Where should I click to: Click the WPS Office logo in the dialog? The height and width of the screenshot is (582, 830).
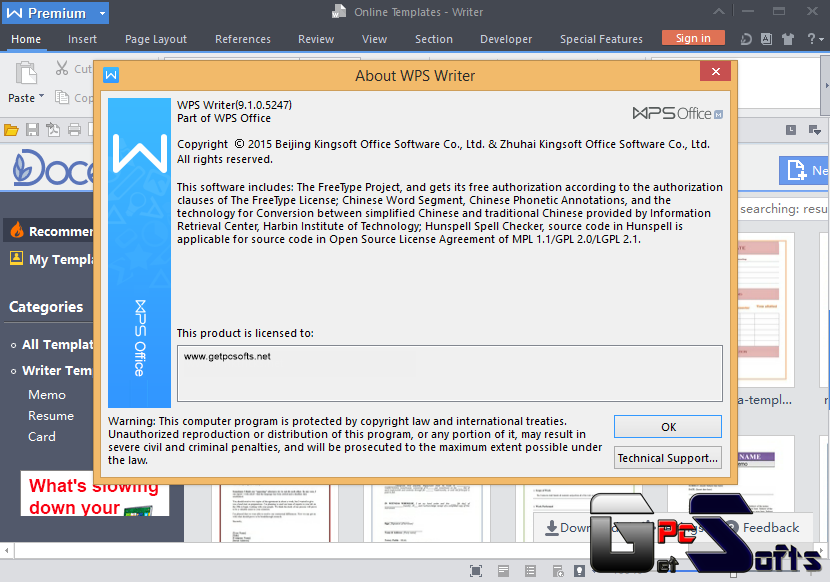point(678,113)
